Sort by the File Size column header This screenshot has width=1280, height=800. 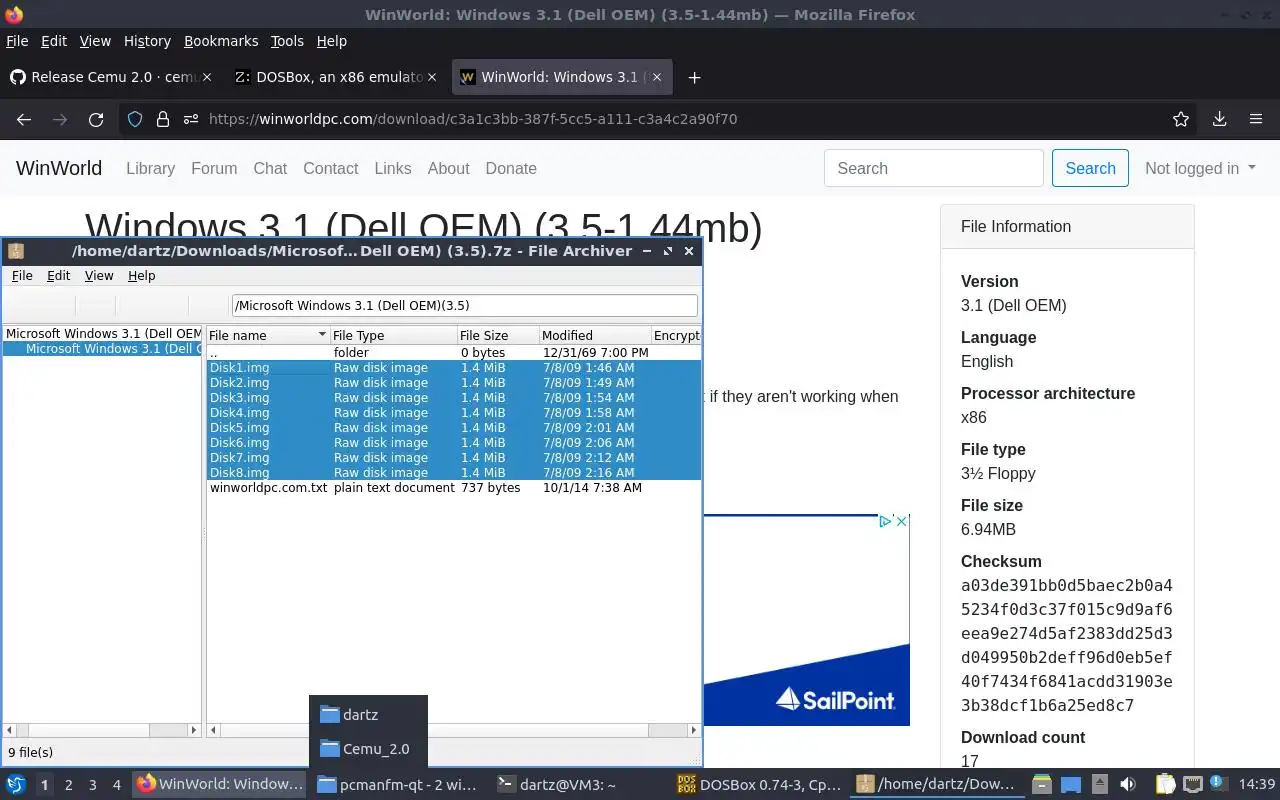497,335
